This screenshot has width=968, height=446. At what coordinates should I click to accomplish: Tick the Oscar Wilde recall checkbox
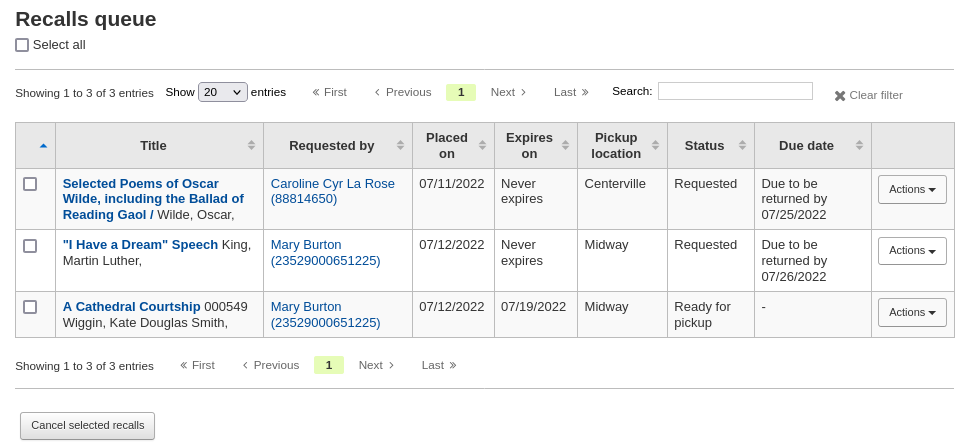[30, 184]
